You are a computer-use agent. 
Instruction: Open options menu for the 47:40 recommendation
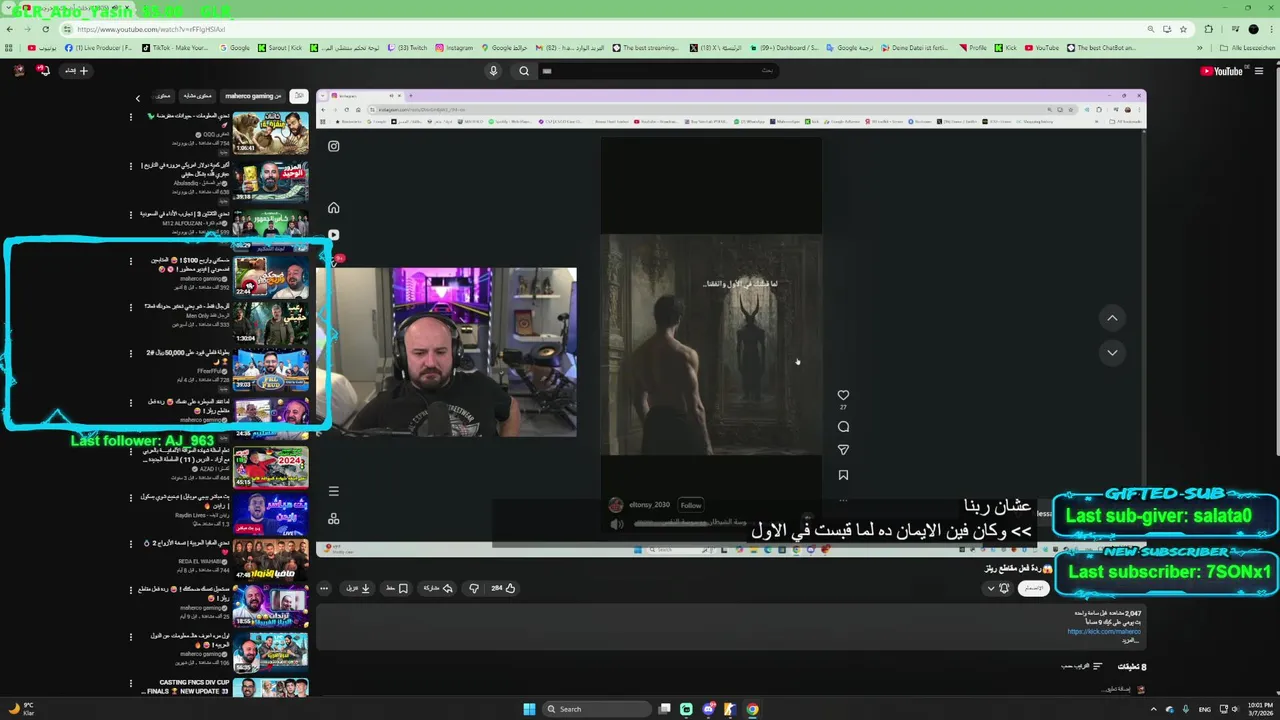click(130, 544)
